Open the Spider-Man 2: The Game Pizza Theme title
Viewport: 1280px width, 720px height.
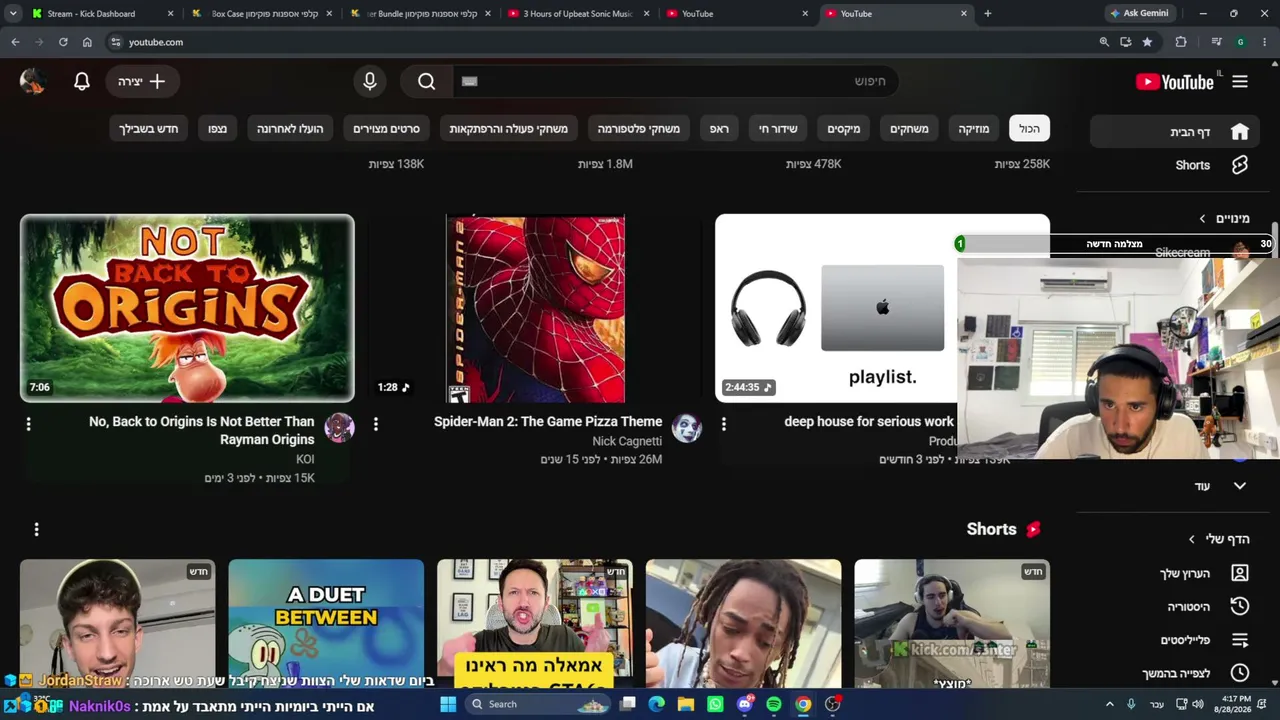point(548,422)
